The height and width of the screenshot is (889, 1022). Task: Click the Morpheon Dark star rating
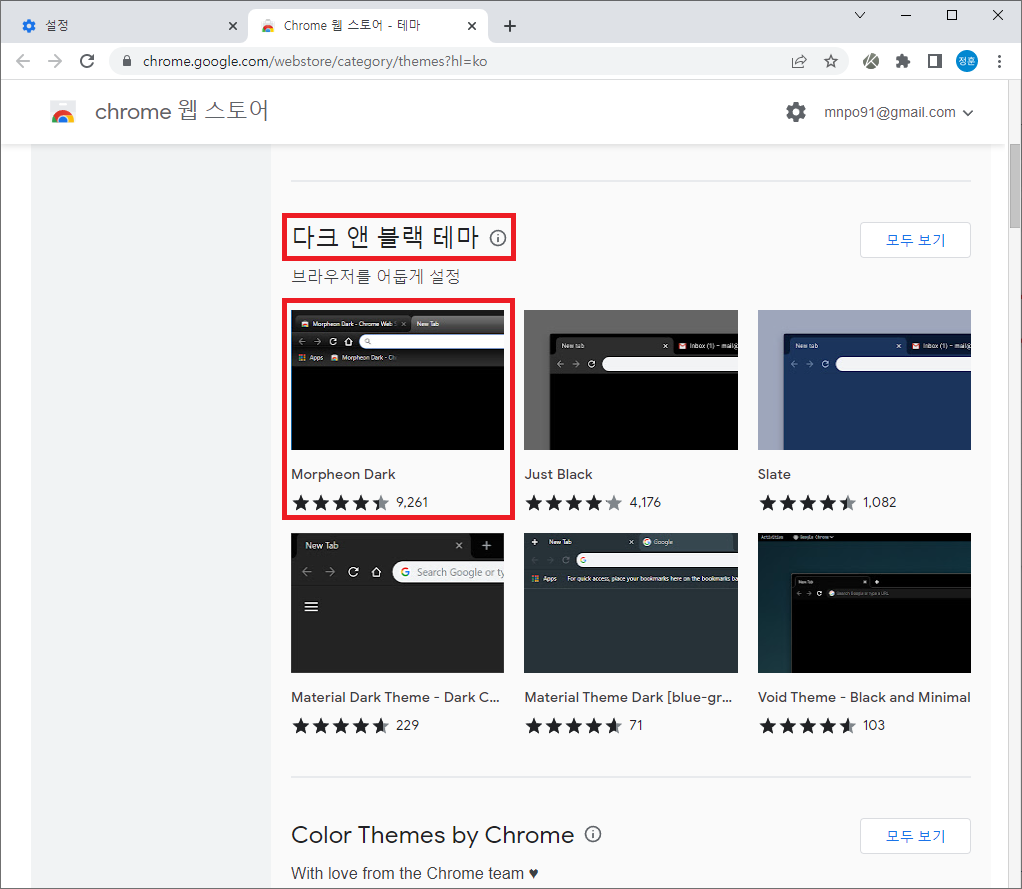pyautogui.click(x=340, y=503)
